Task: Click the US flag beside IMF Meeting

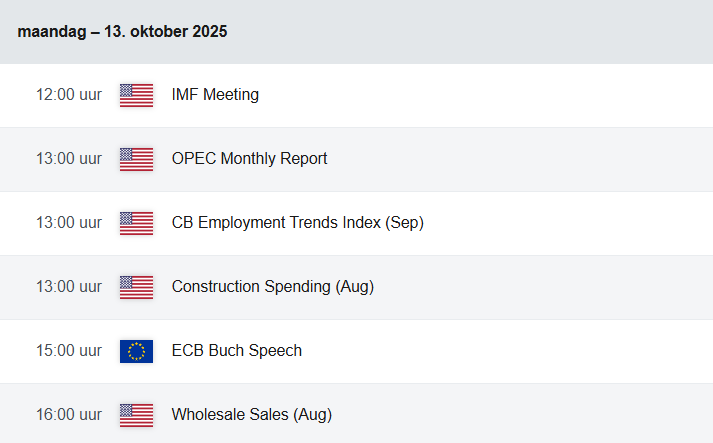Action: point(136,95)
